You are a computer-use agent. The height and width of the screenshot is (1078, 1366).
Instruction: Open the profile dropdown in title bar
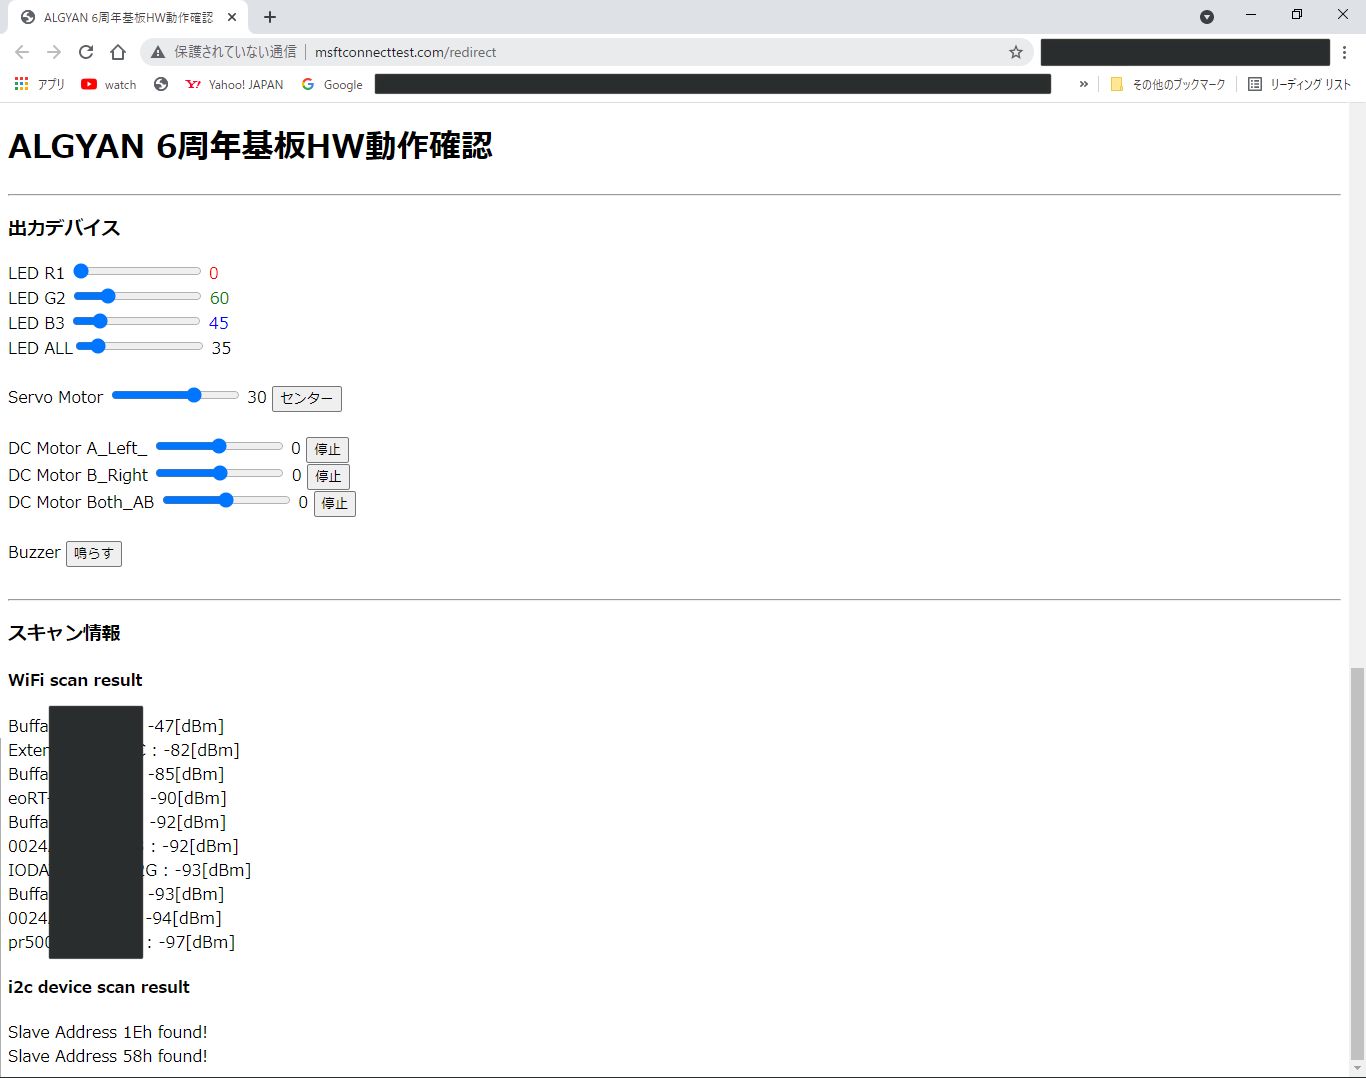point(1206,17)
